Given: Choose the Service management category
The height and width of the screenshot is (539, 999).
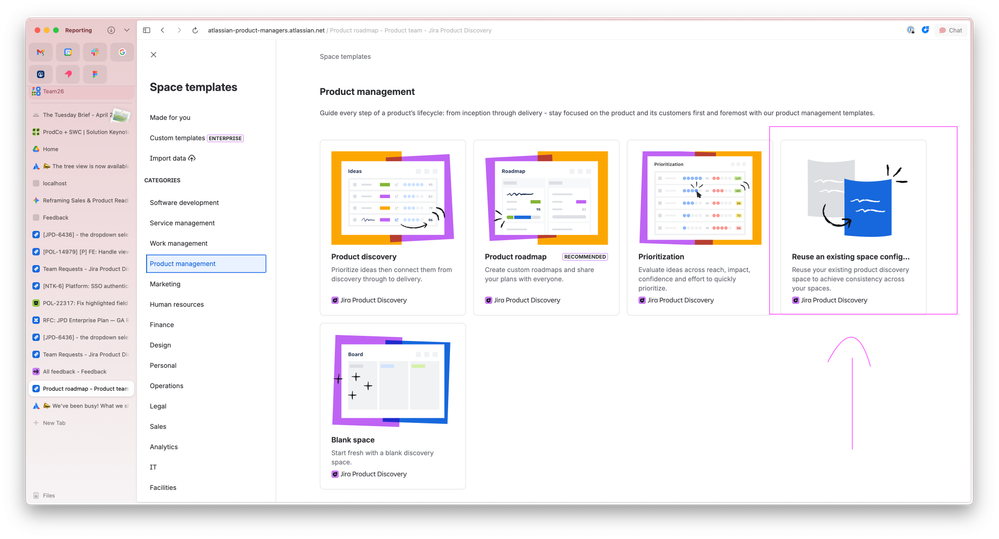Looking at the screenshot, I should (182, 223).
